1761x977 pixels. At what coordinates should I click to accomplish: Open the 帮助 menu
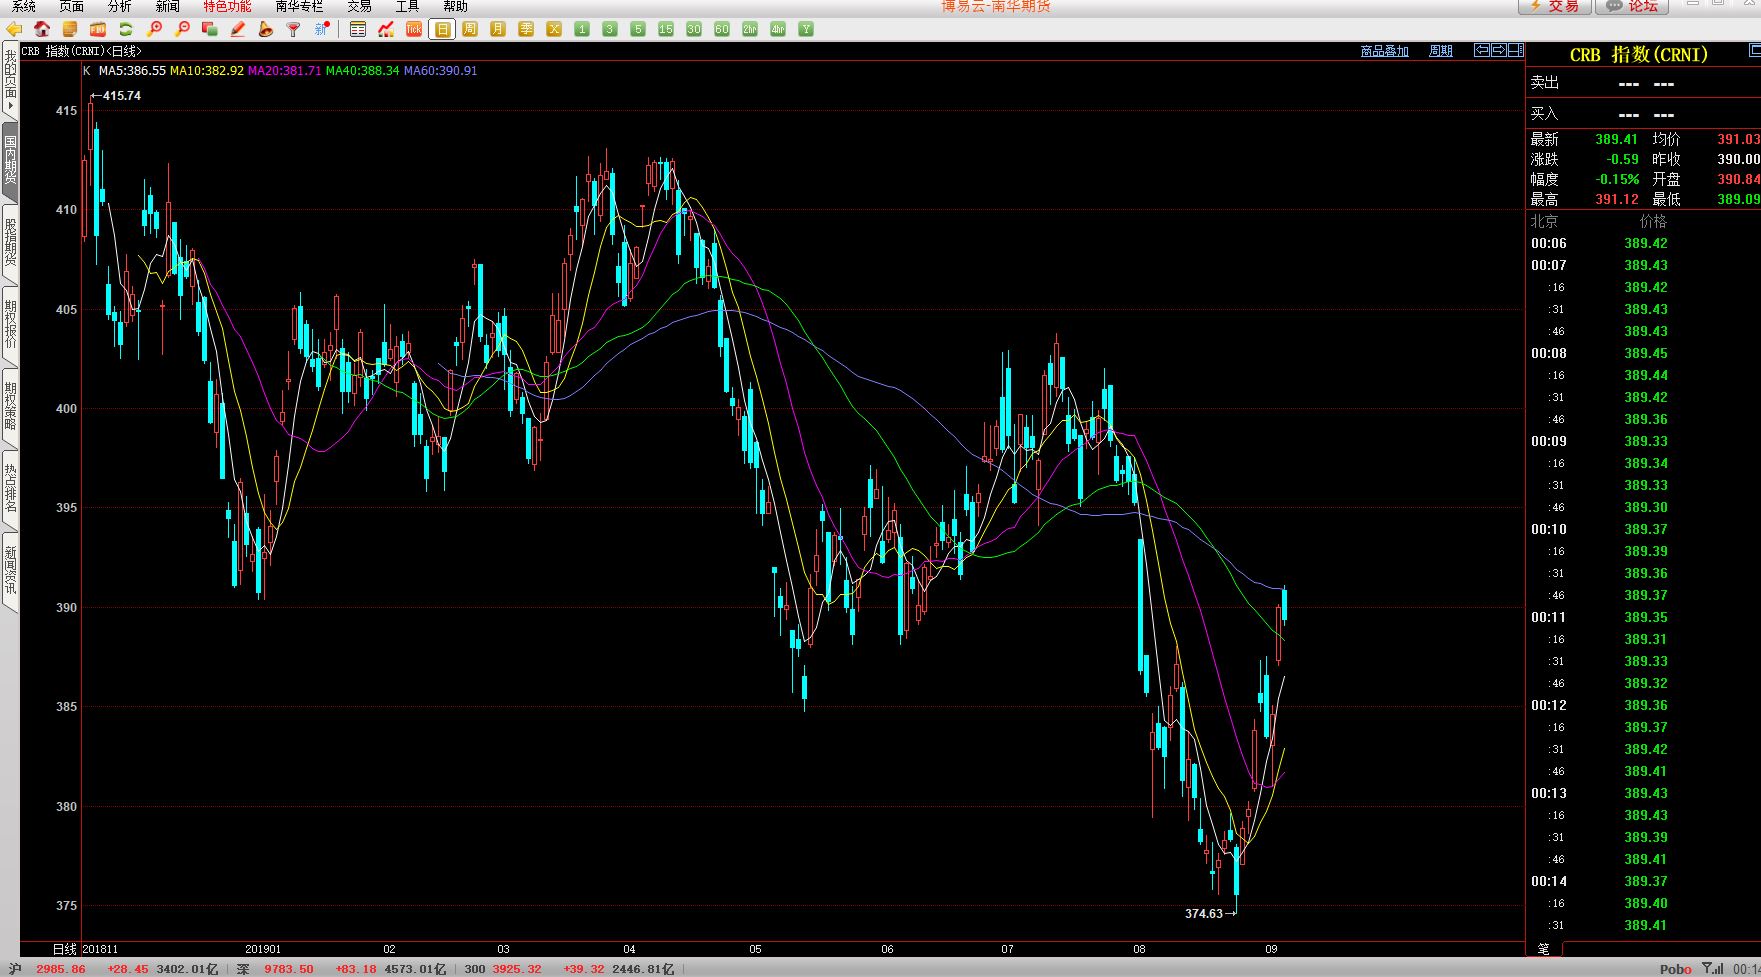[x=455, y=6]
